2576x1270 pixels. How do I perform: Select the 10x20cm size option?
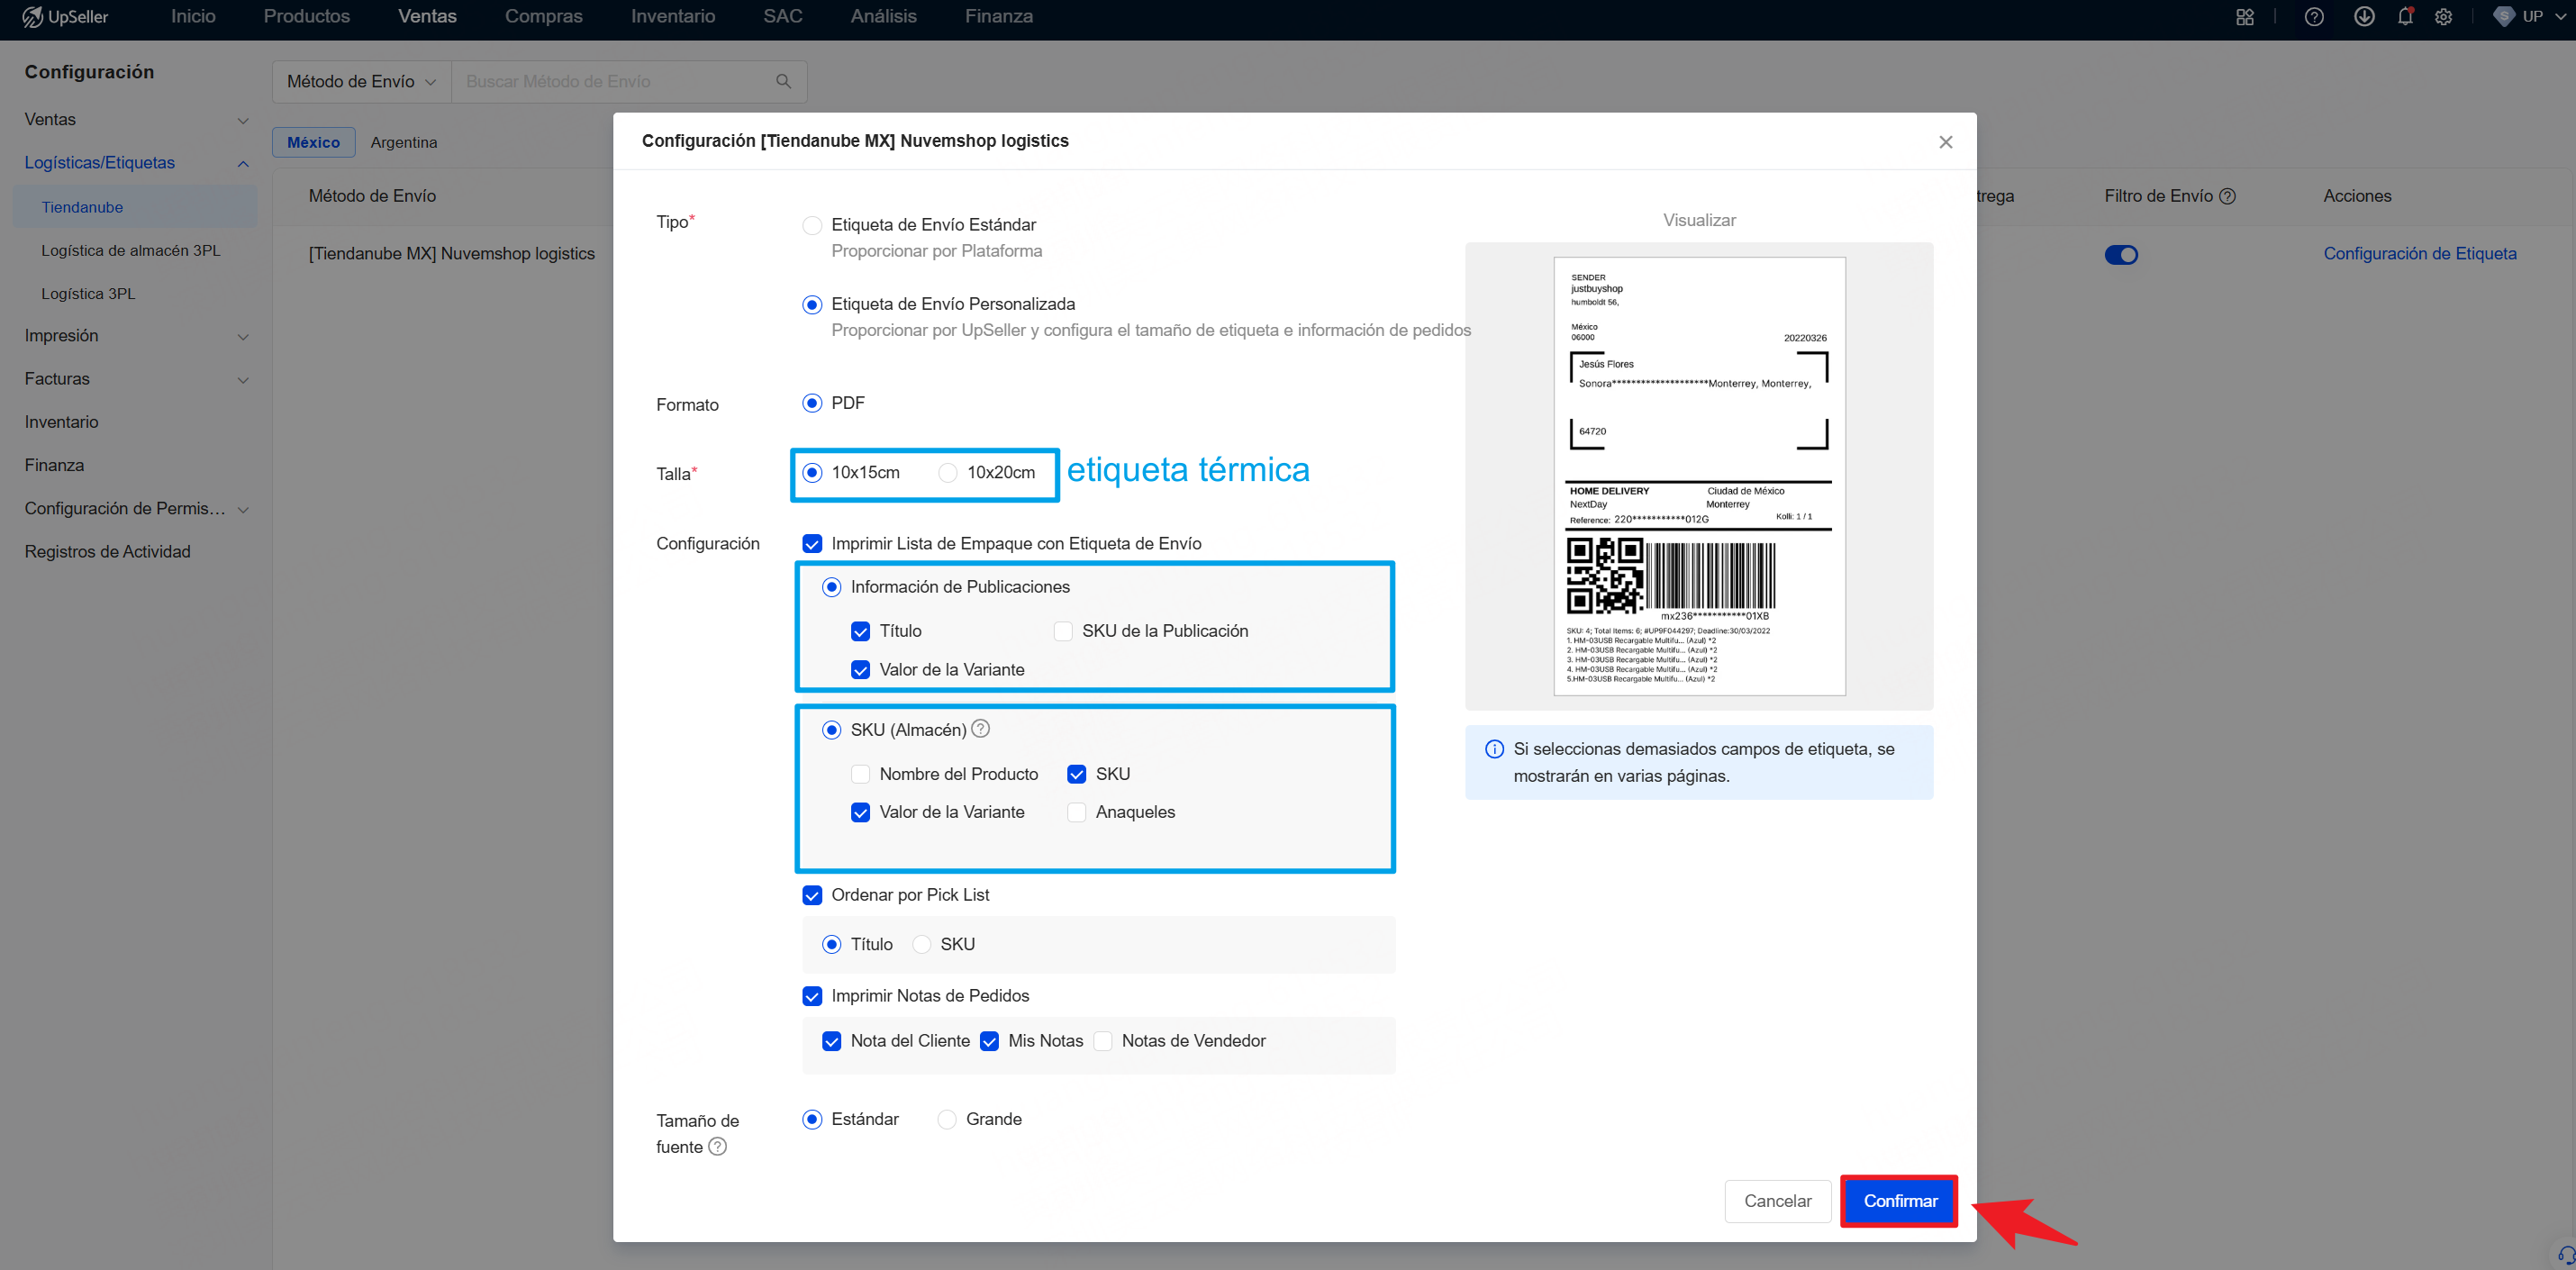(948, 473)
